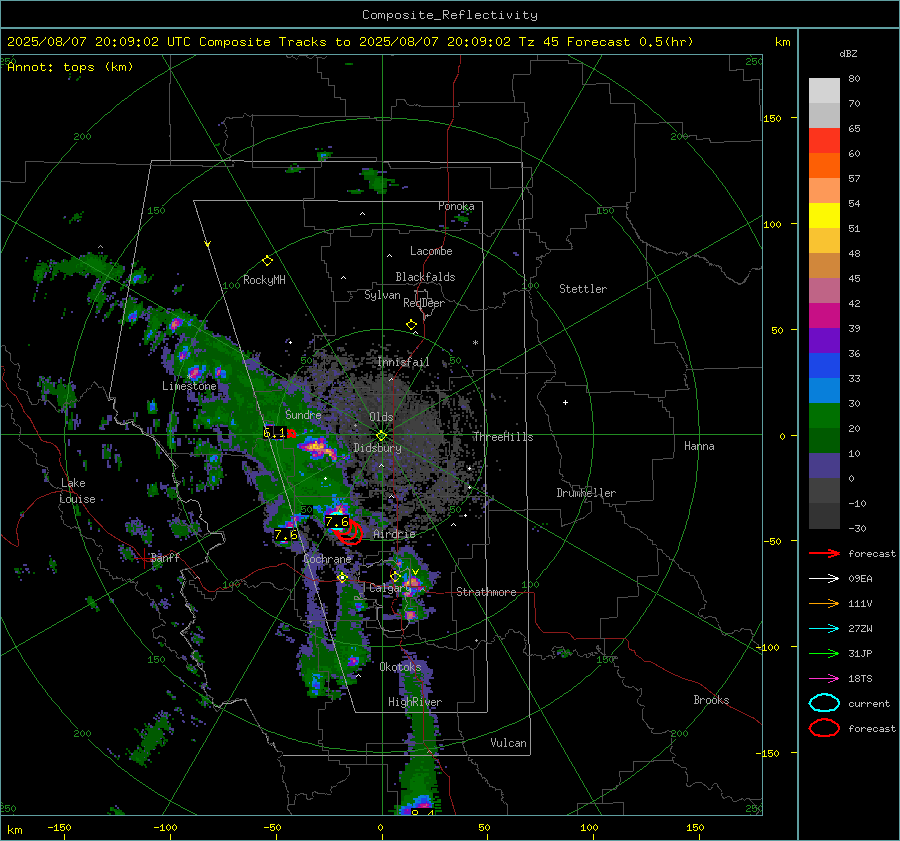Pick the bright green 30 dBZ swatch

click(x=824, y=415)
